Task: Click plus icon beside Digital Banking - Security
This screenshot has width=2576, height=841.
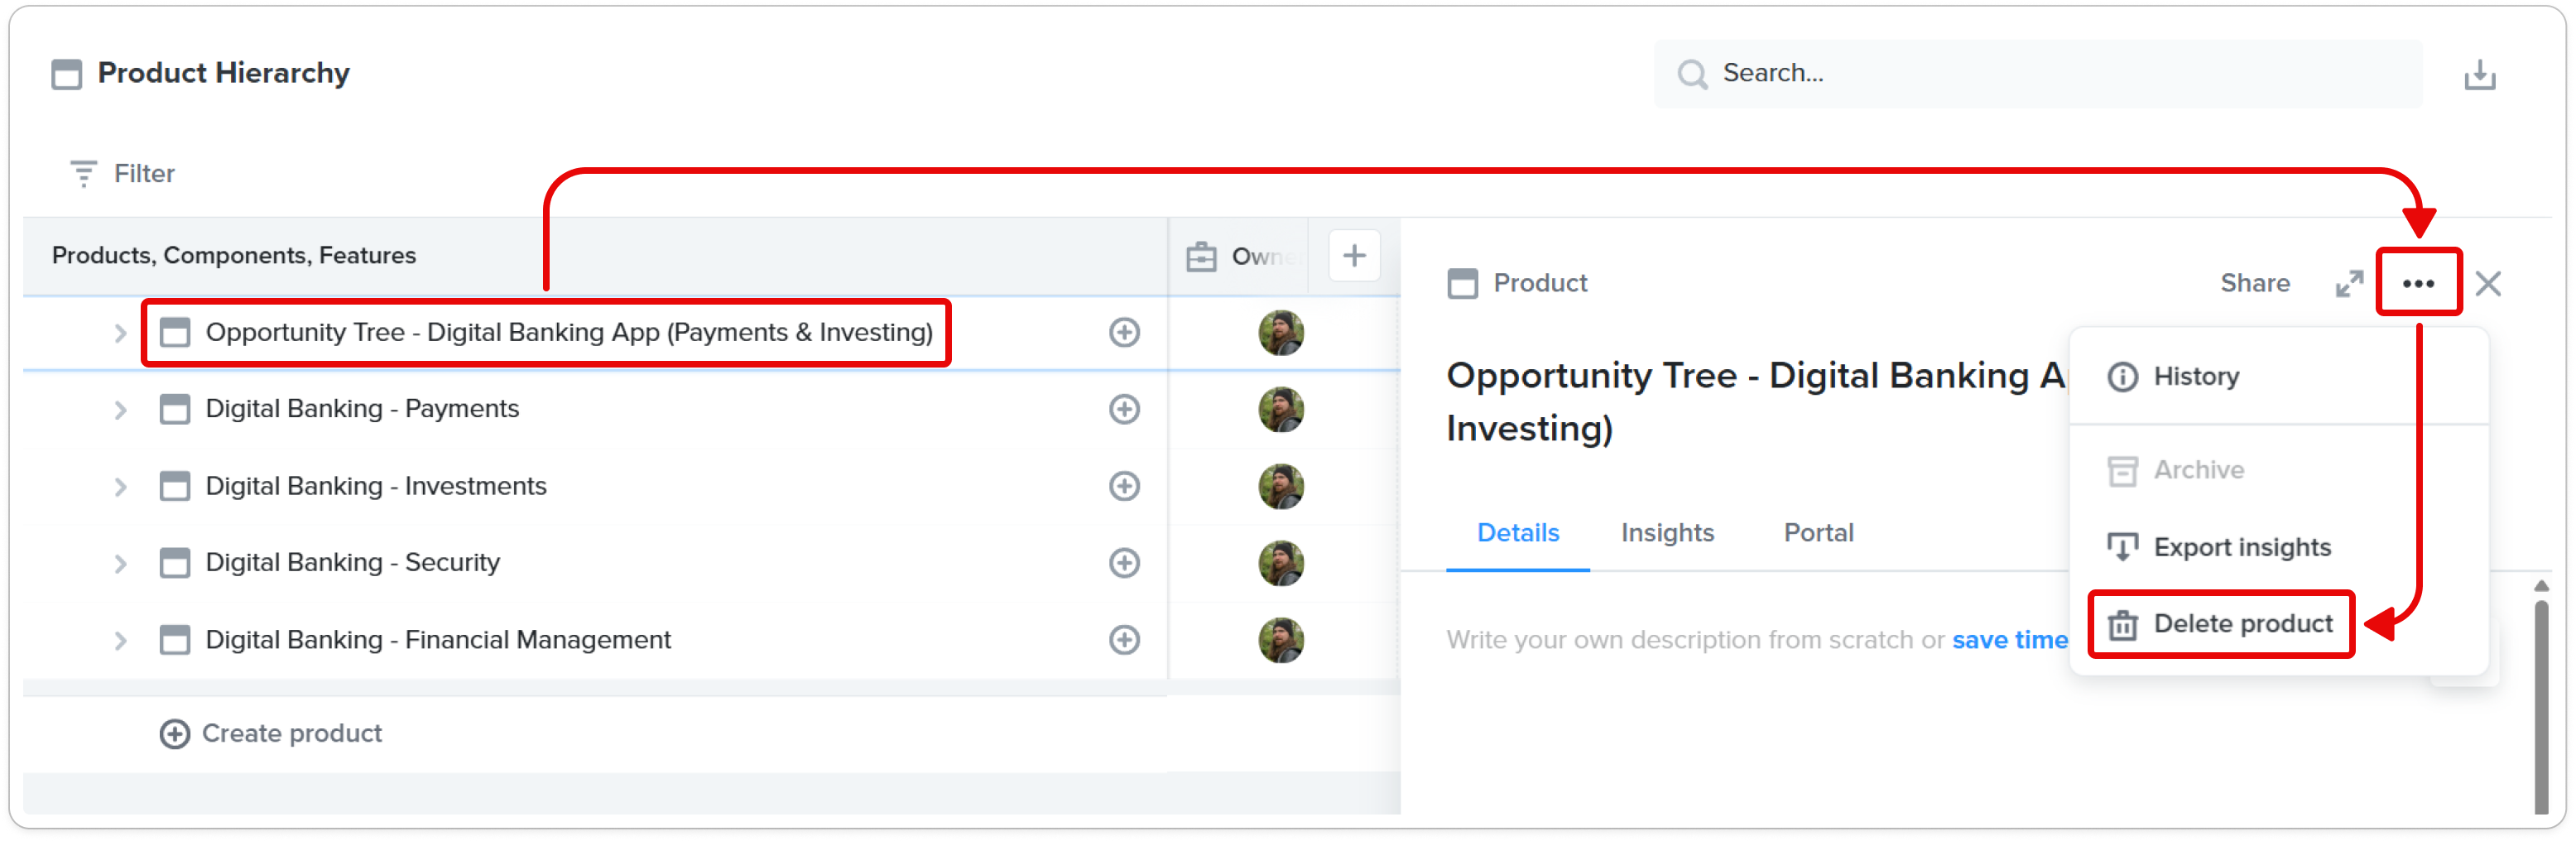Action: point(1124,563)
